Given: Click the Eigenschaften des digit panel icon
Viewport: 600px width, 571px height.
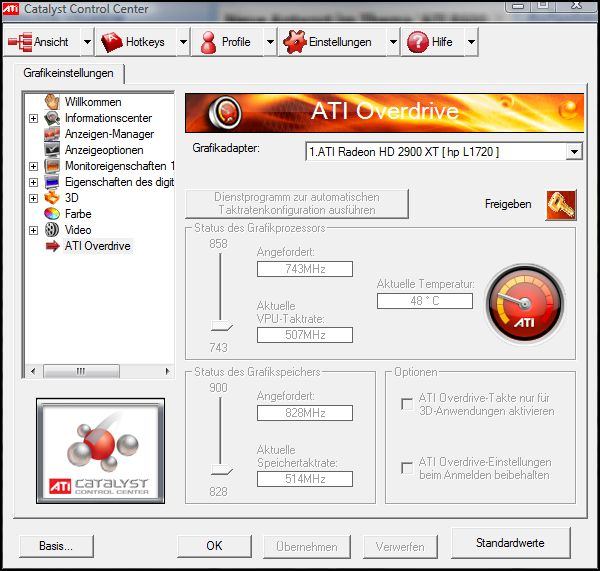Looking at the screenshot, I should click(52, 182).
